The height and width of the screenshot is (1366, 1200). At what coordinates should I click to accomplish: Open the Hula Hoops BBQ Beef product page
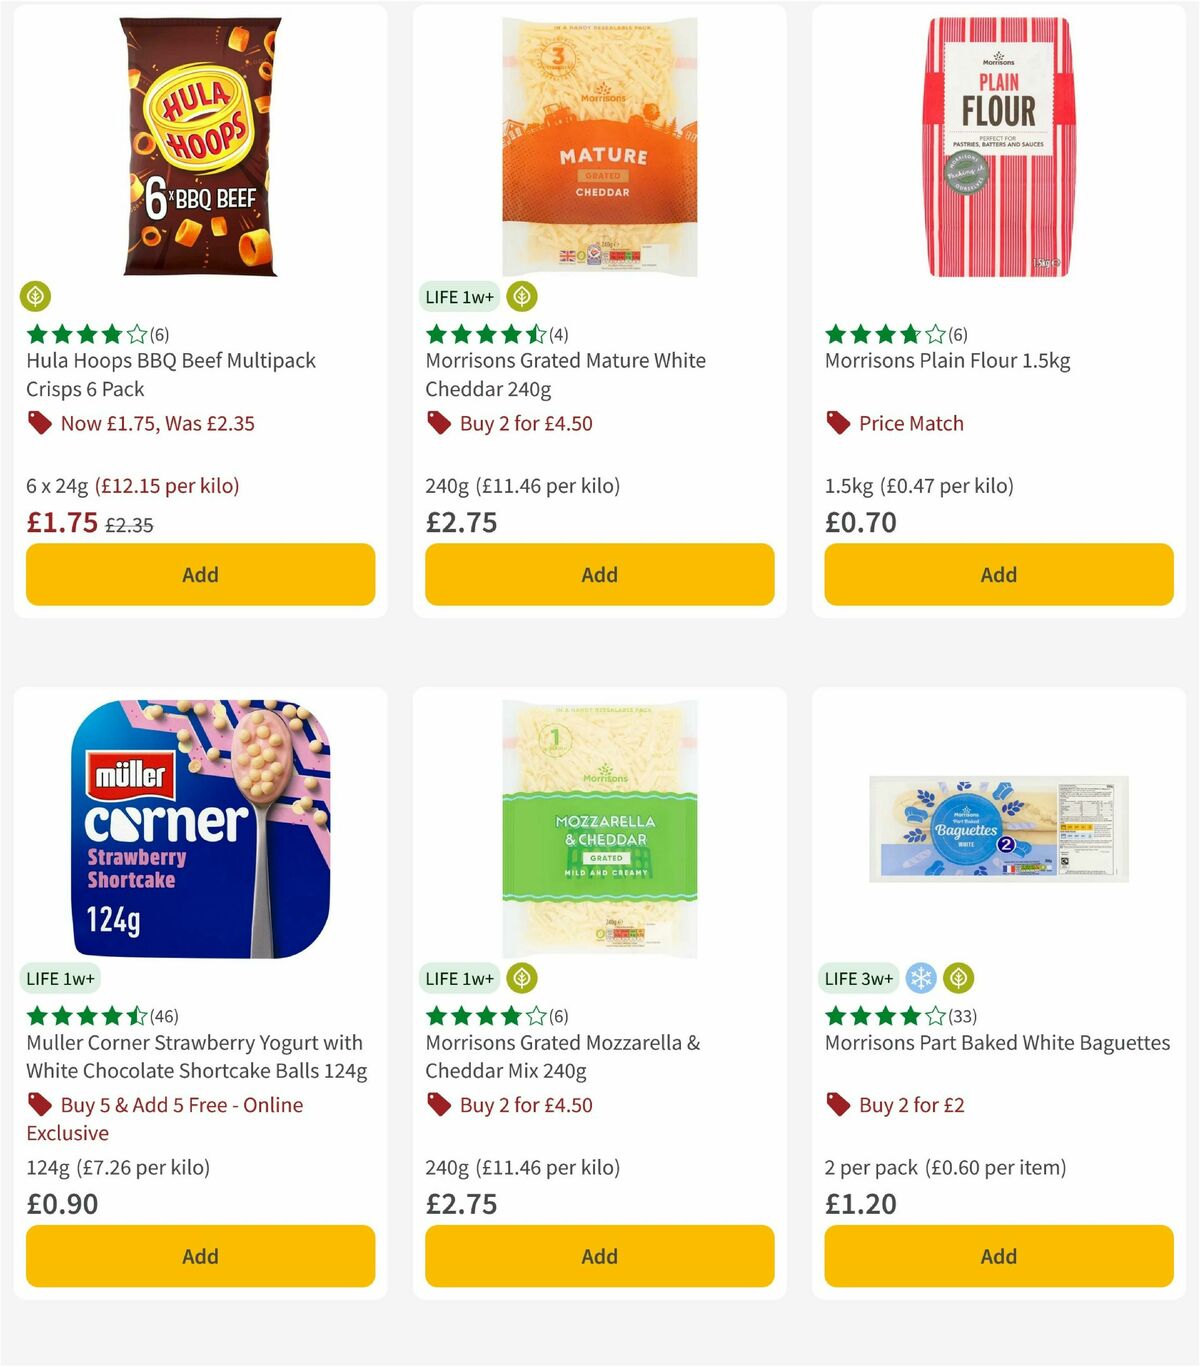coord(170,374)
